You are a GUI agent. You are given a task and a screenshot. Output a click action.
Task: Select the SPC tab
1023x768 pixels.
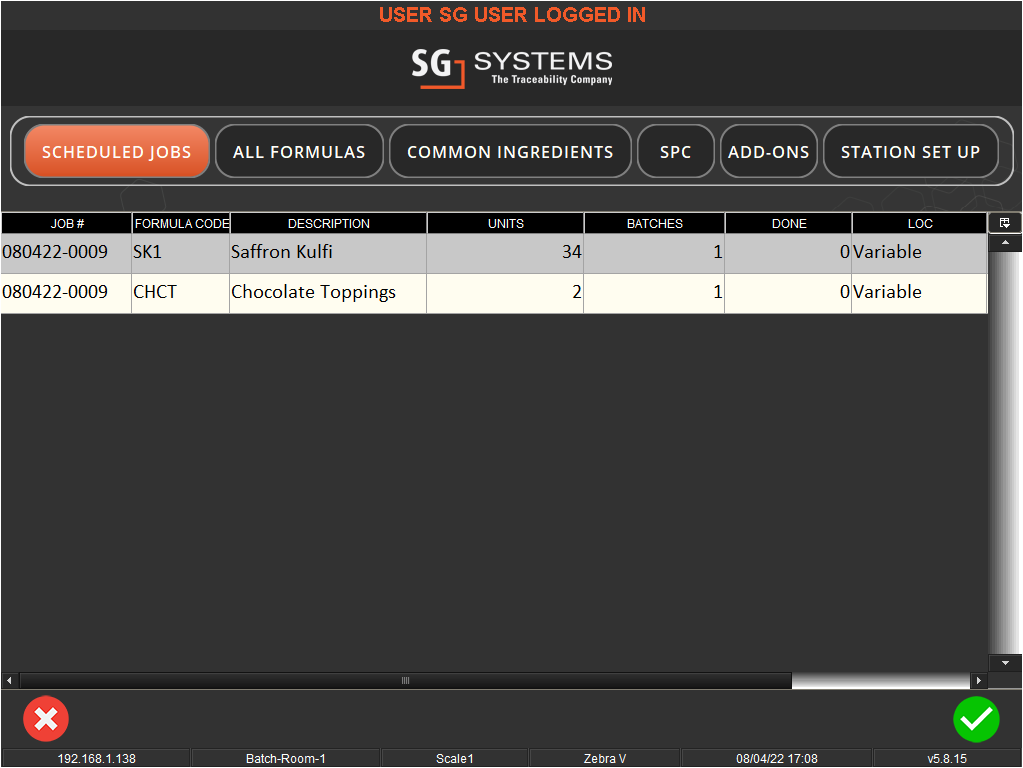click(x=675, y=151)
